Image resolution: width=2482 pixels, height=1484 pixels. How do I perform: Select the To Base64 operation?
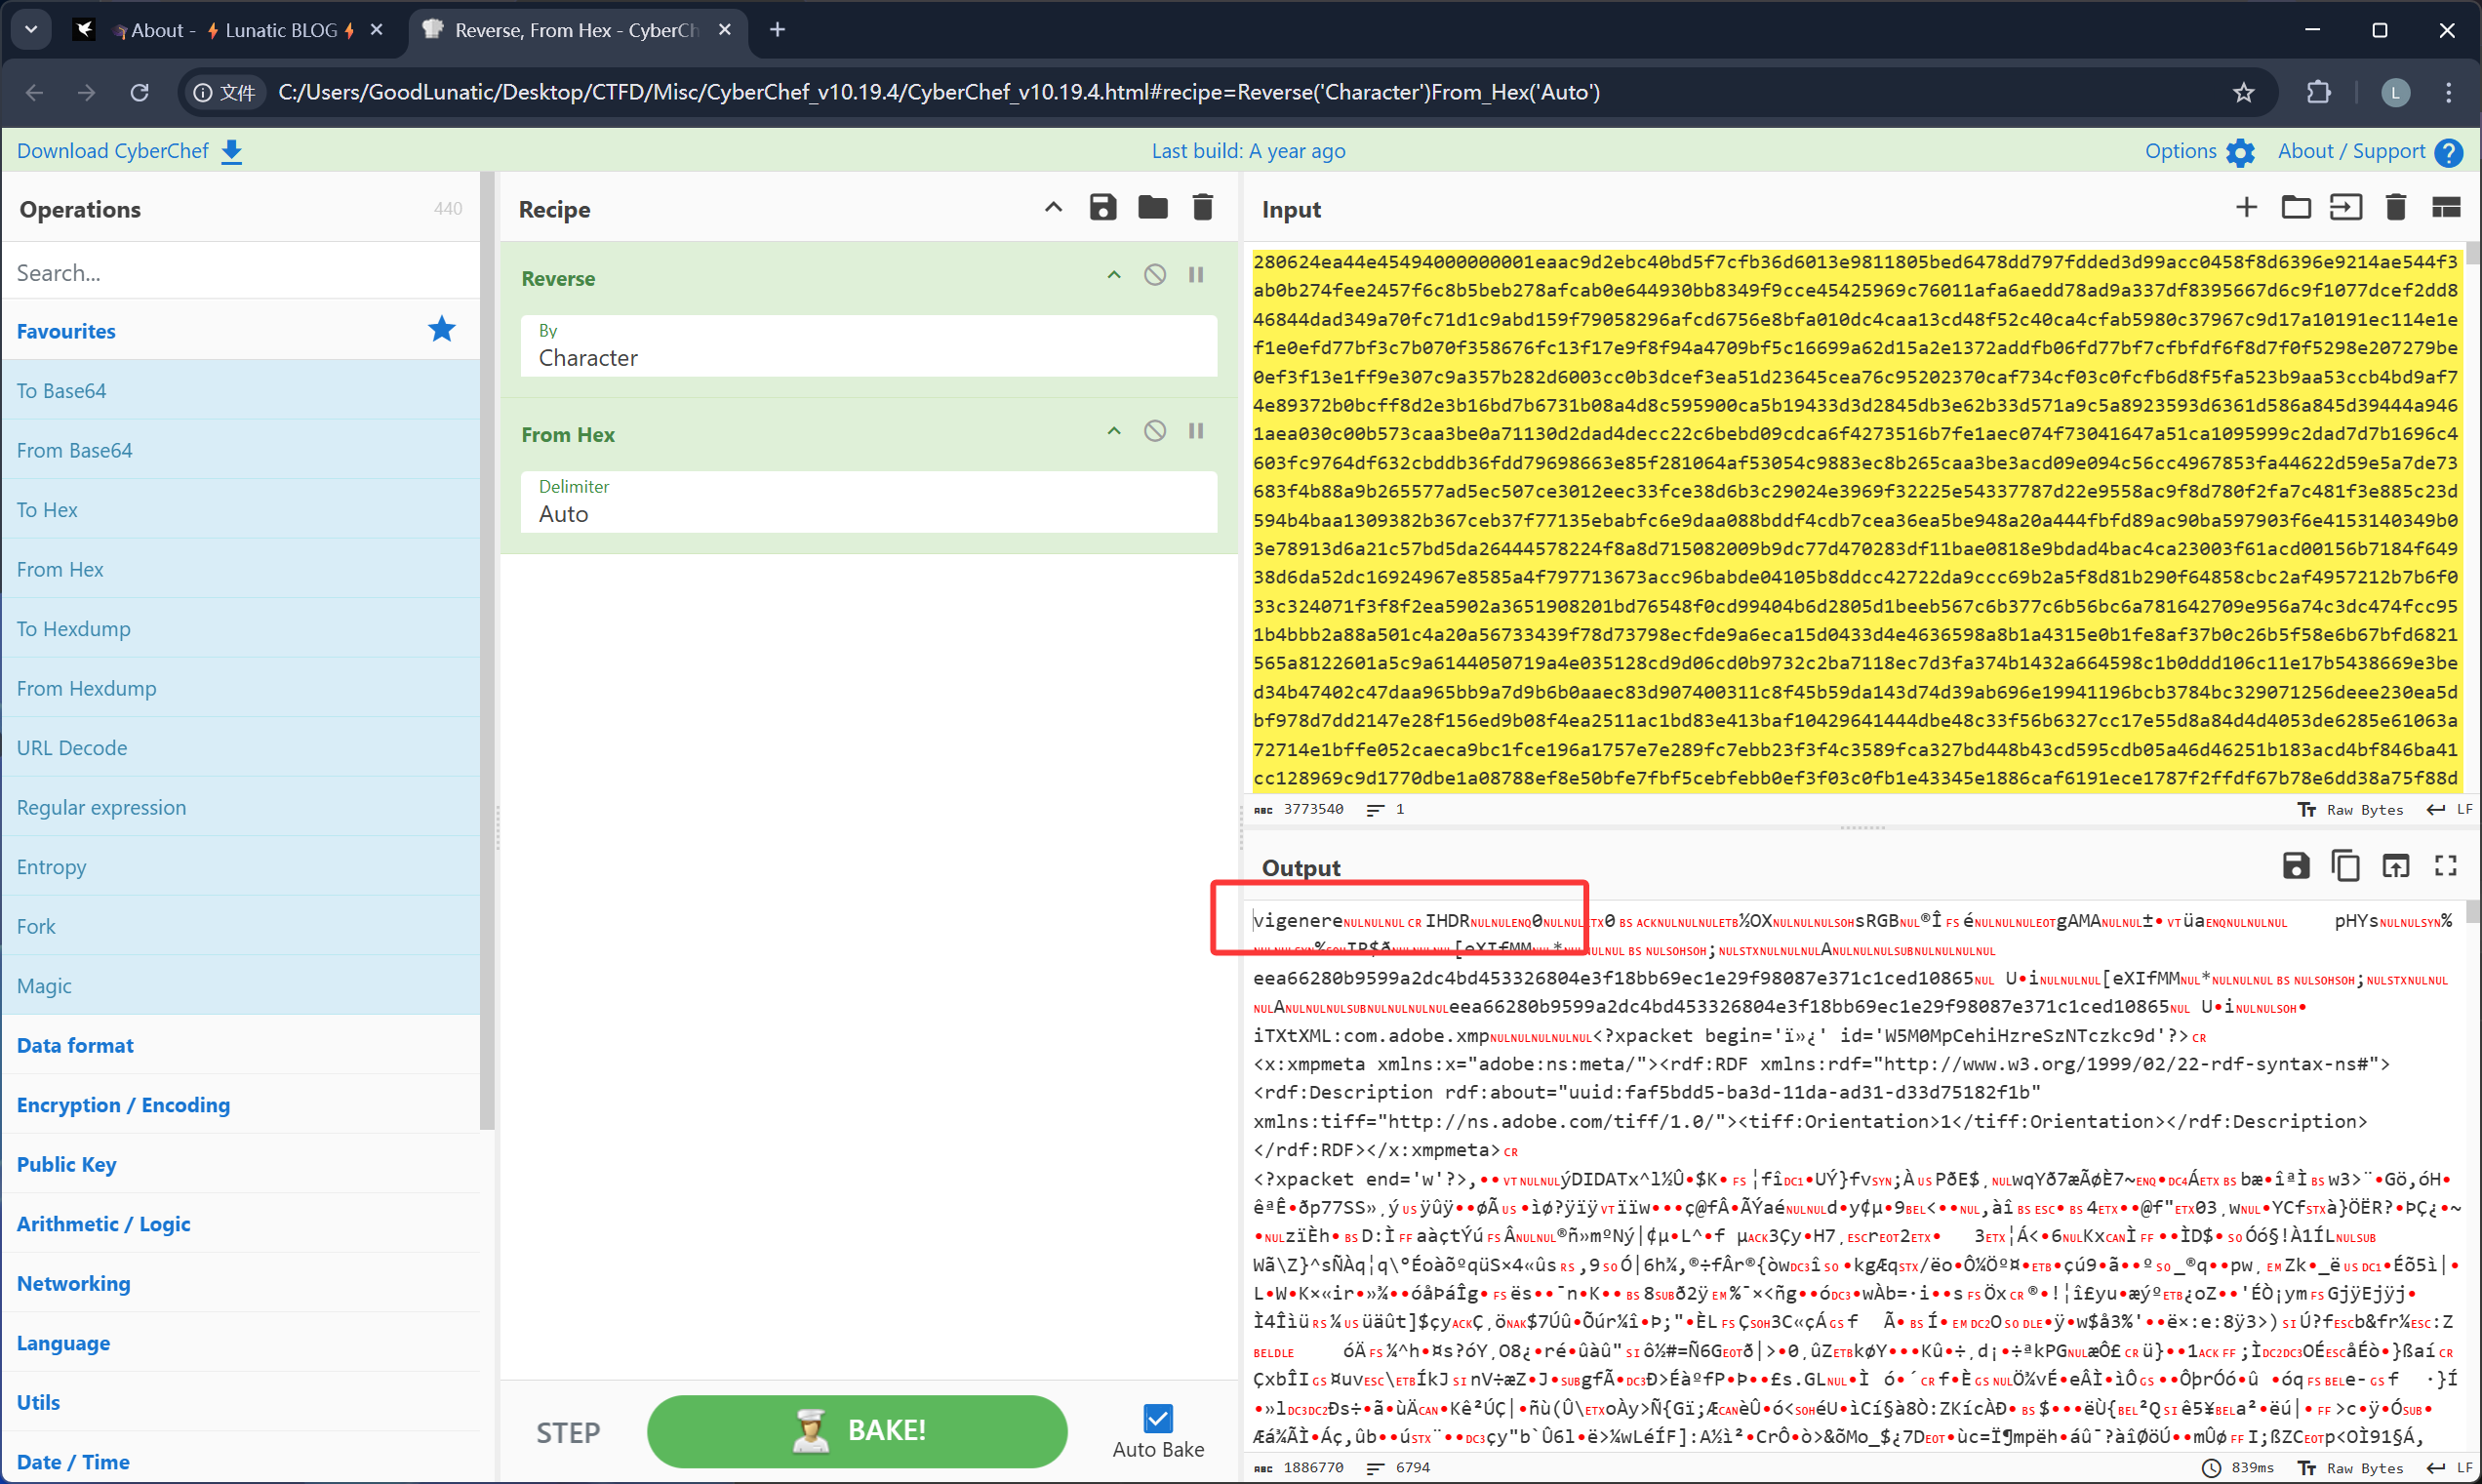(x=240, y=390)
